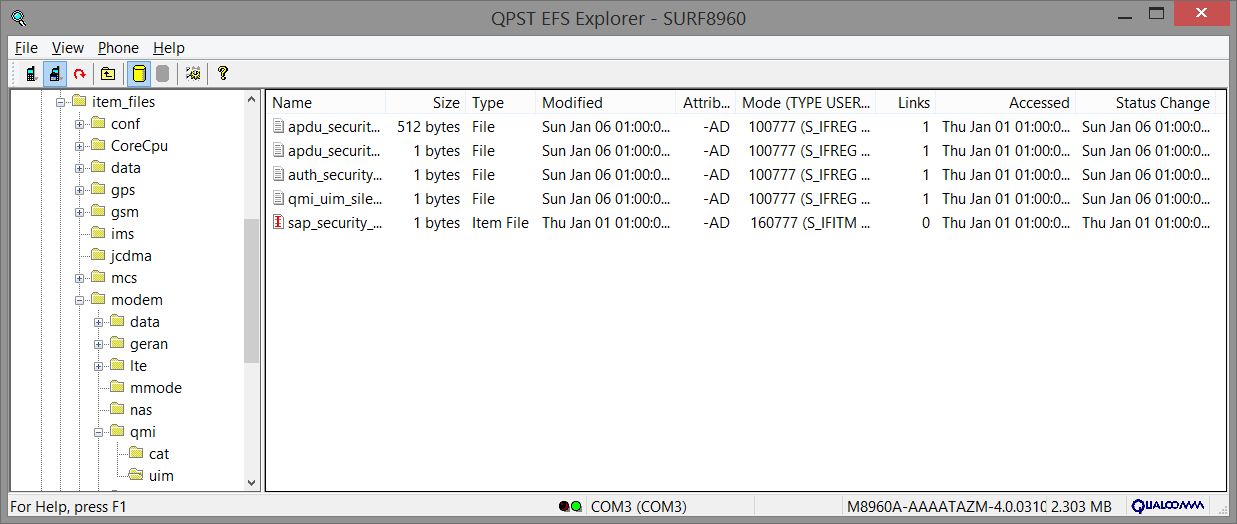
Task: Open the Phone menu
Action: click(x=118, y=47)
